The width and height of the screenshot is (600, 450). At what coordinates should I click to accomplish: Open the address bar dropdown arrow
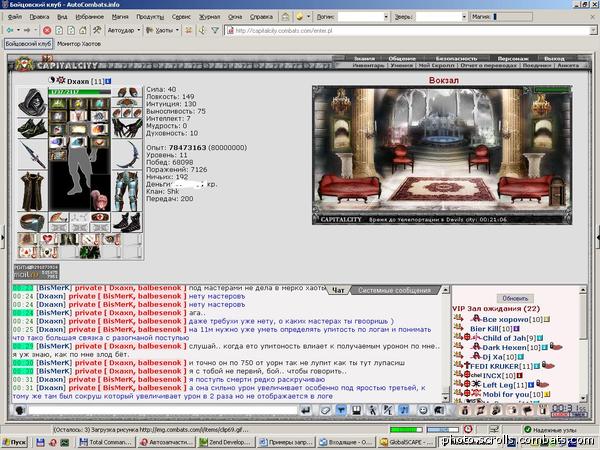pyautogui.click(x=593, y=30)
